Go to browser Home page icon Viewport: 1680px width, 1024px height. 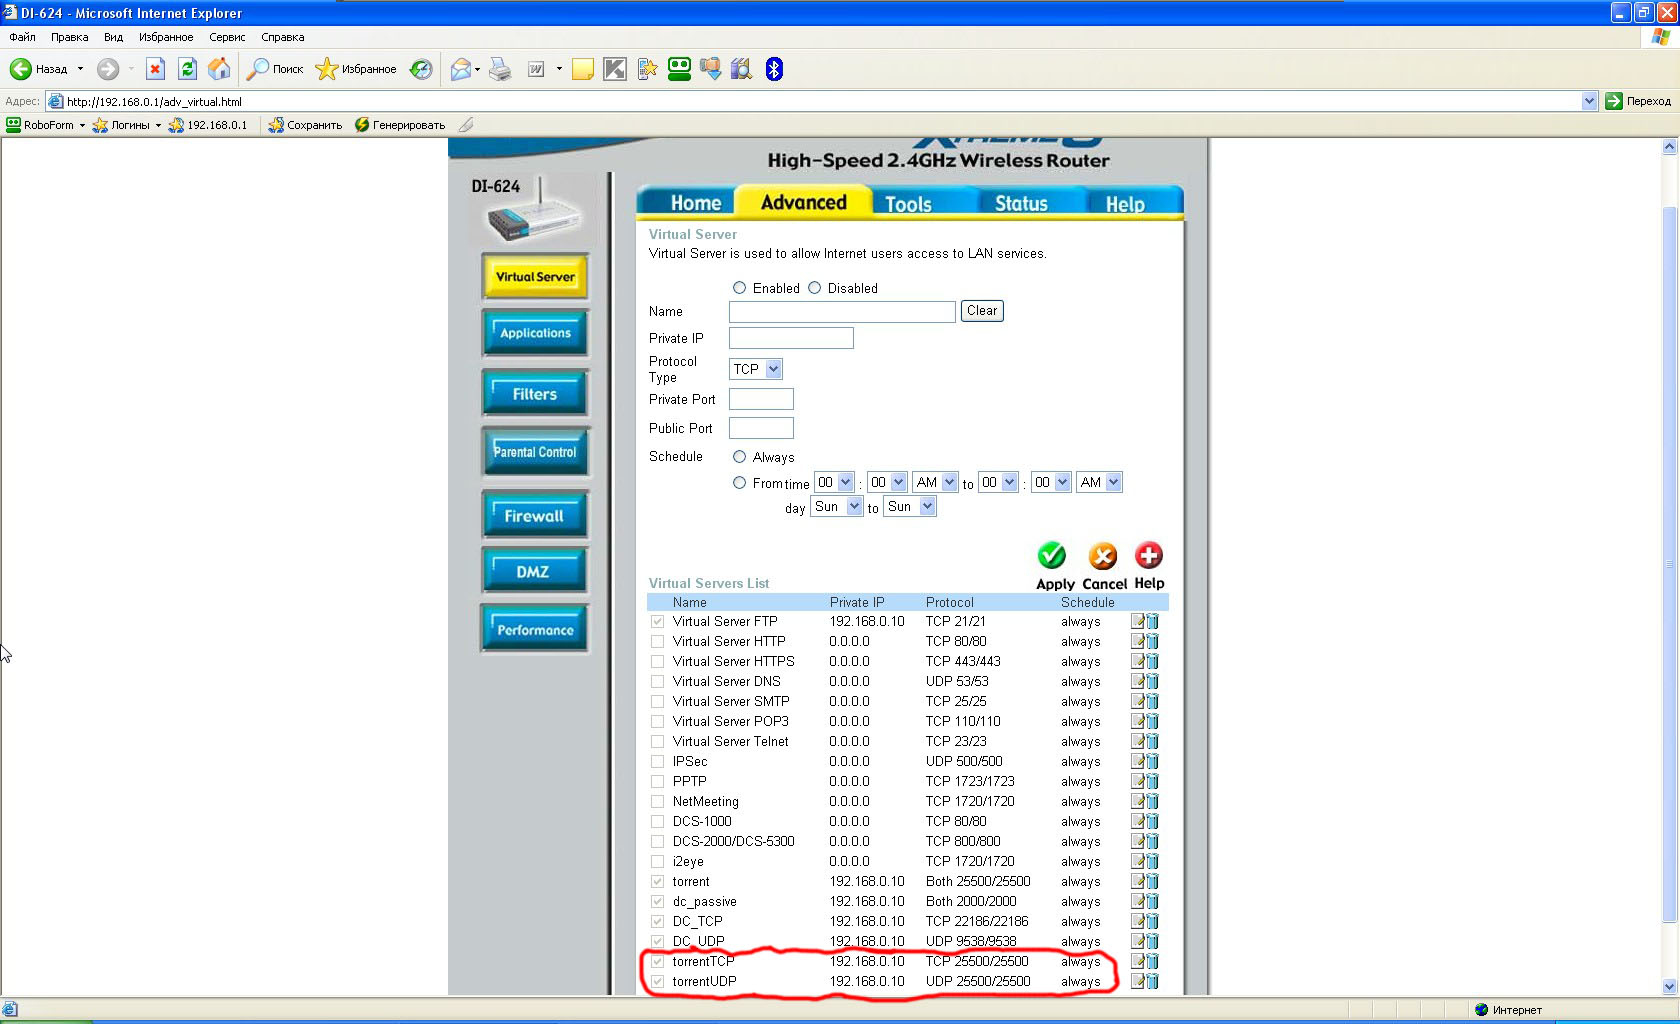[x=219, y=69]
